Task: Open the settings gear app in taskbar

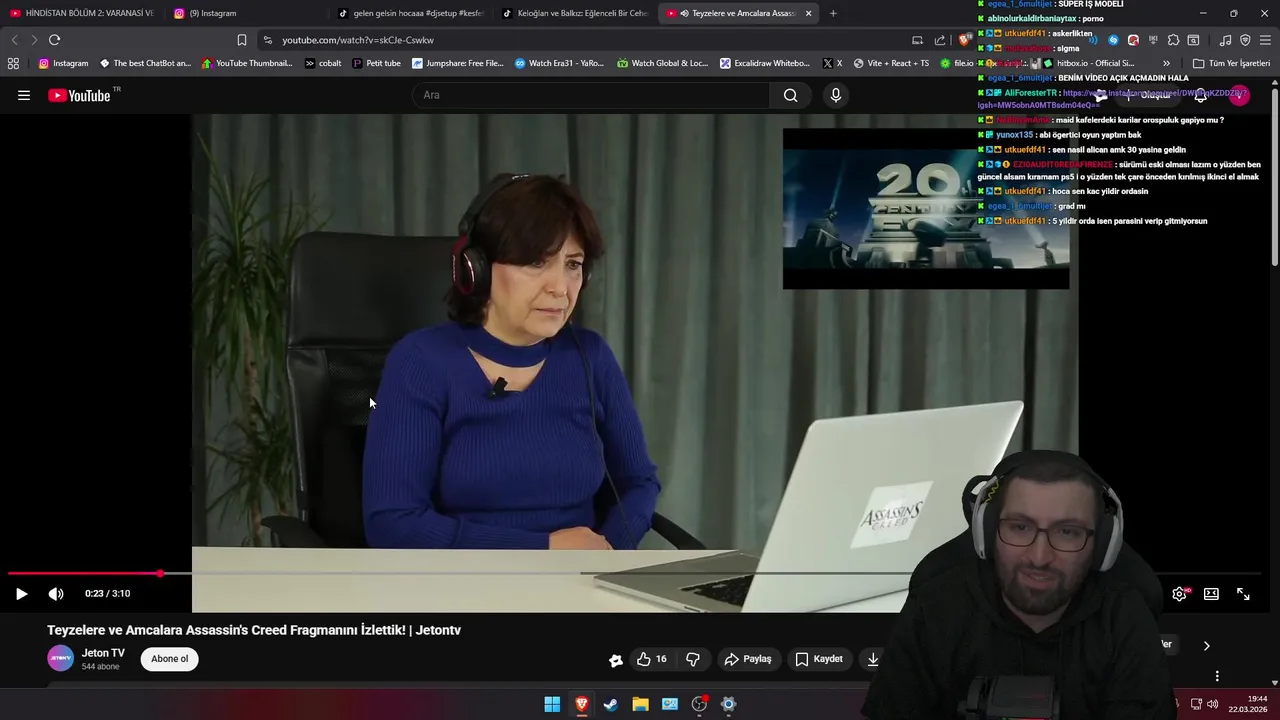Action: (729, 704)
